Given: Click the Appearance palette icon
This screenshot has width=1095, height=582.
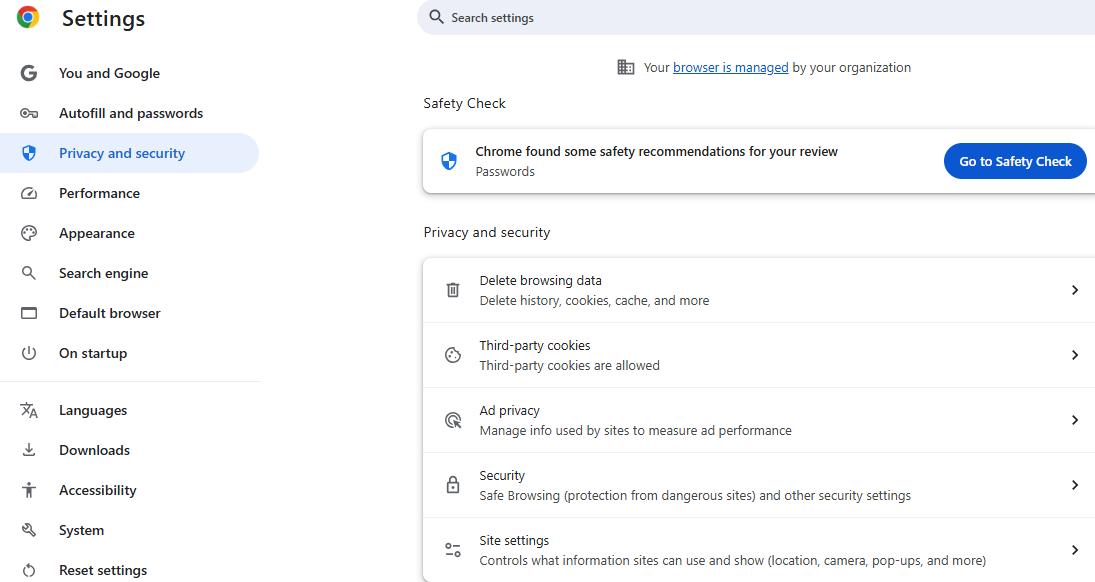Looking at the screenshot, I should pos(29,233).
